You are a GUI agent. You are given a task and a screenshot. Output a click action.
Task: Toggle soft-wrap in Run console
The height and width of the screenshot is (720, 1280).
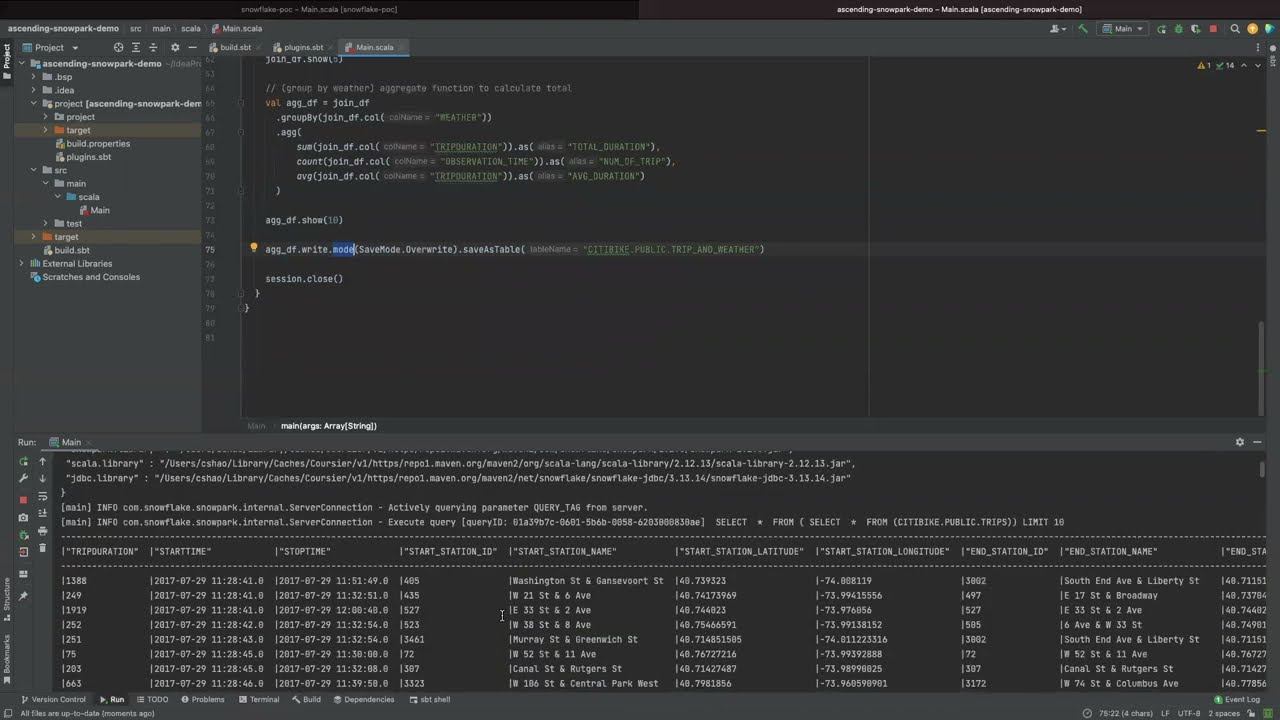(x=42, y=496)
